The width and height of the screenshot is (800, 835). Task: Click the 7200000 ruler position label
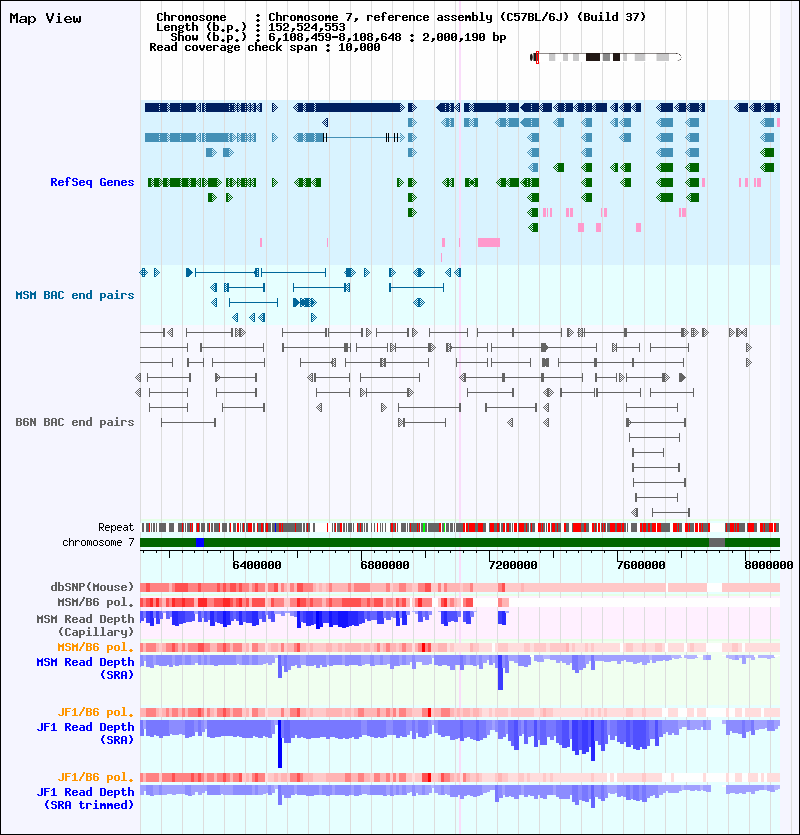(x=512, y=564)
